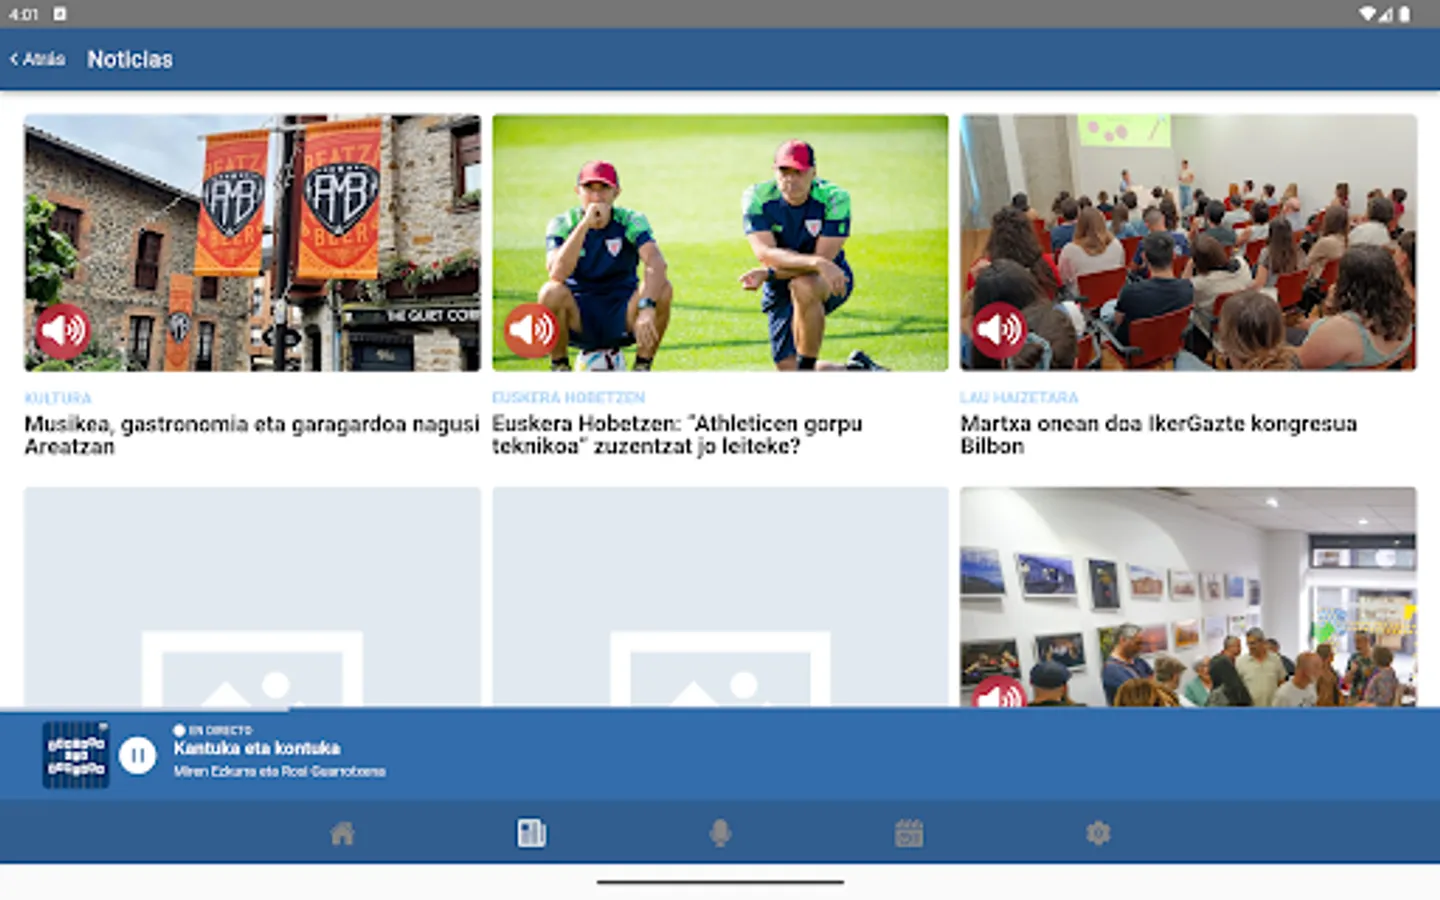Open the Musikea, gastronomia eta garagardoa article
The height and width of the screenshot is (900, 1440).
[x=250, y=435]
